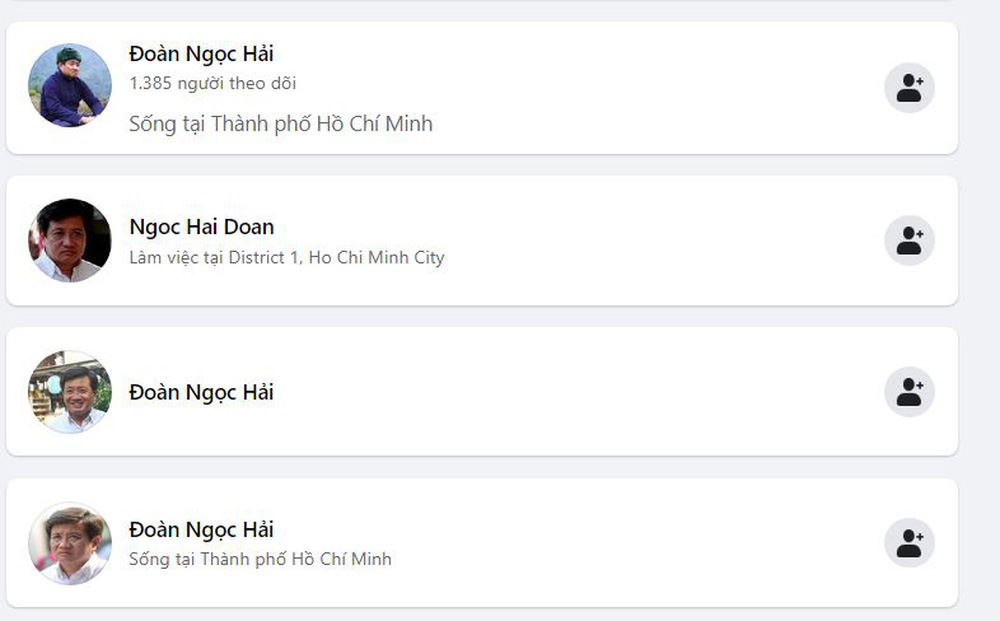
Task: Open the Ngoc Hai Doan profile link
Action: 200,227
